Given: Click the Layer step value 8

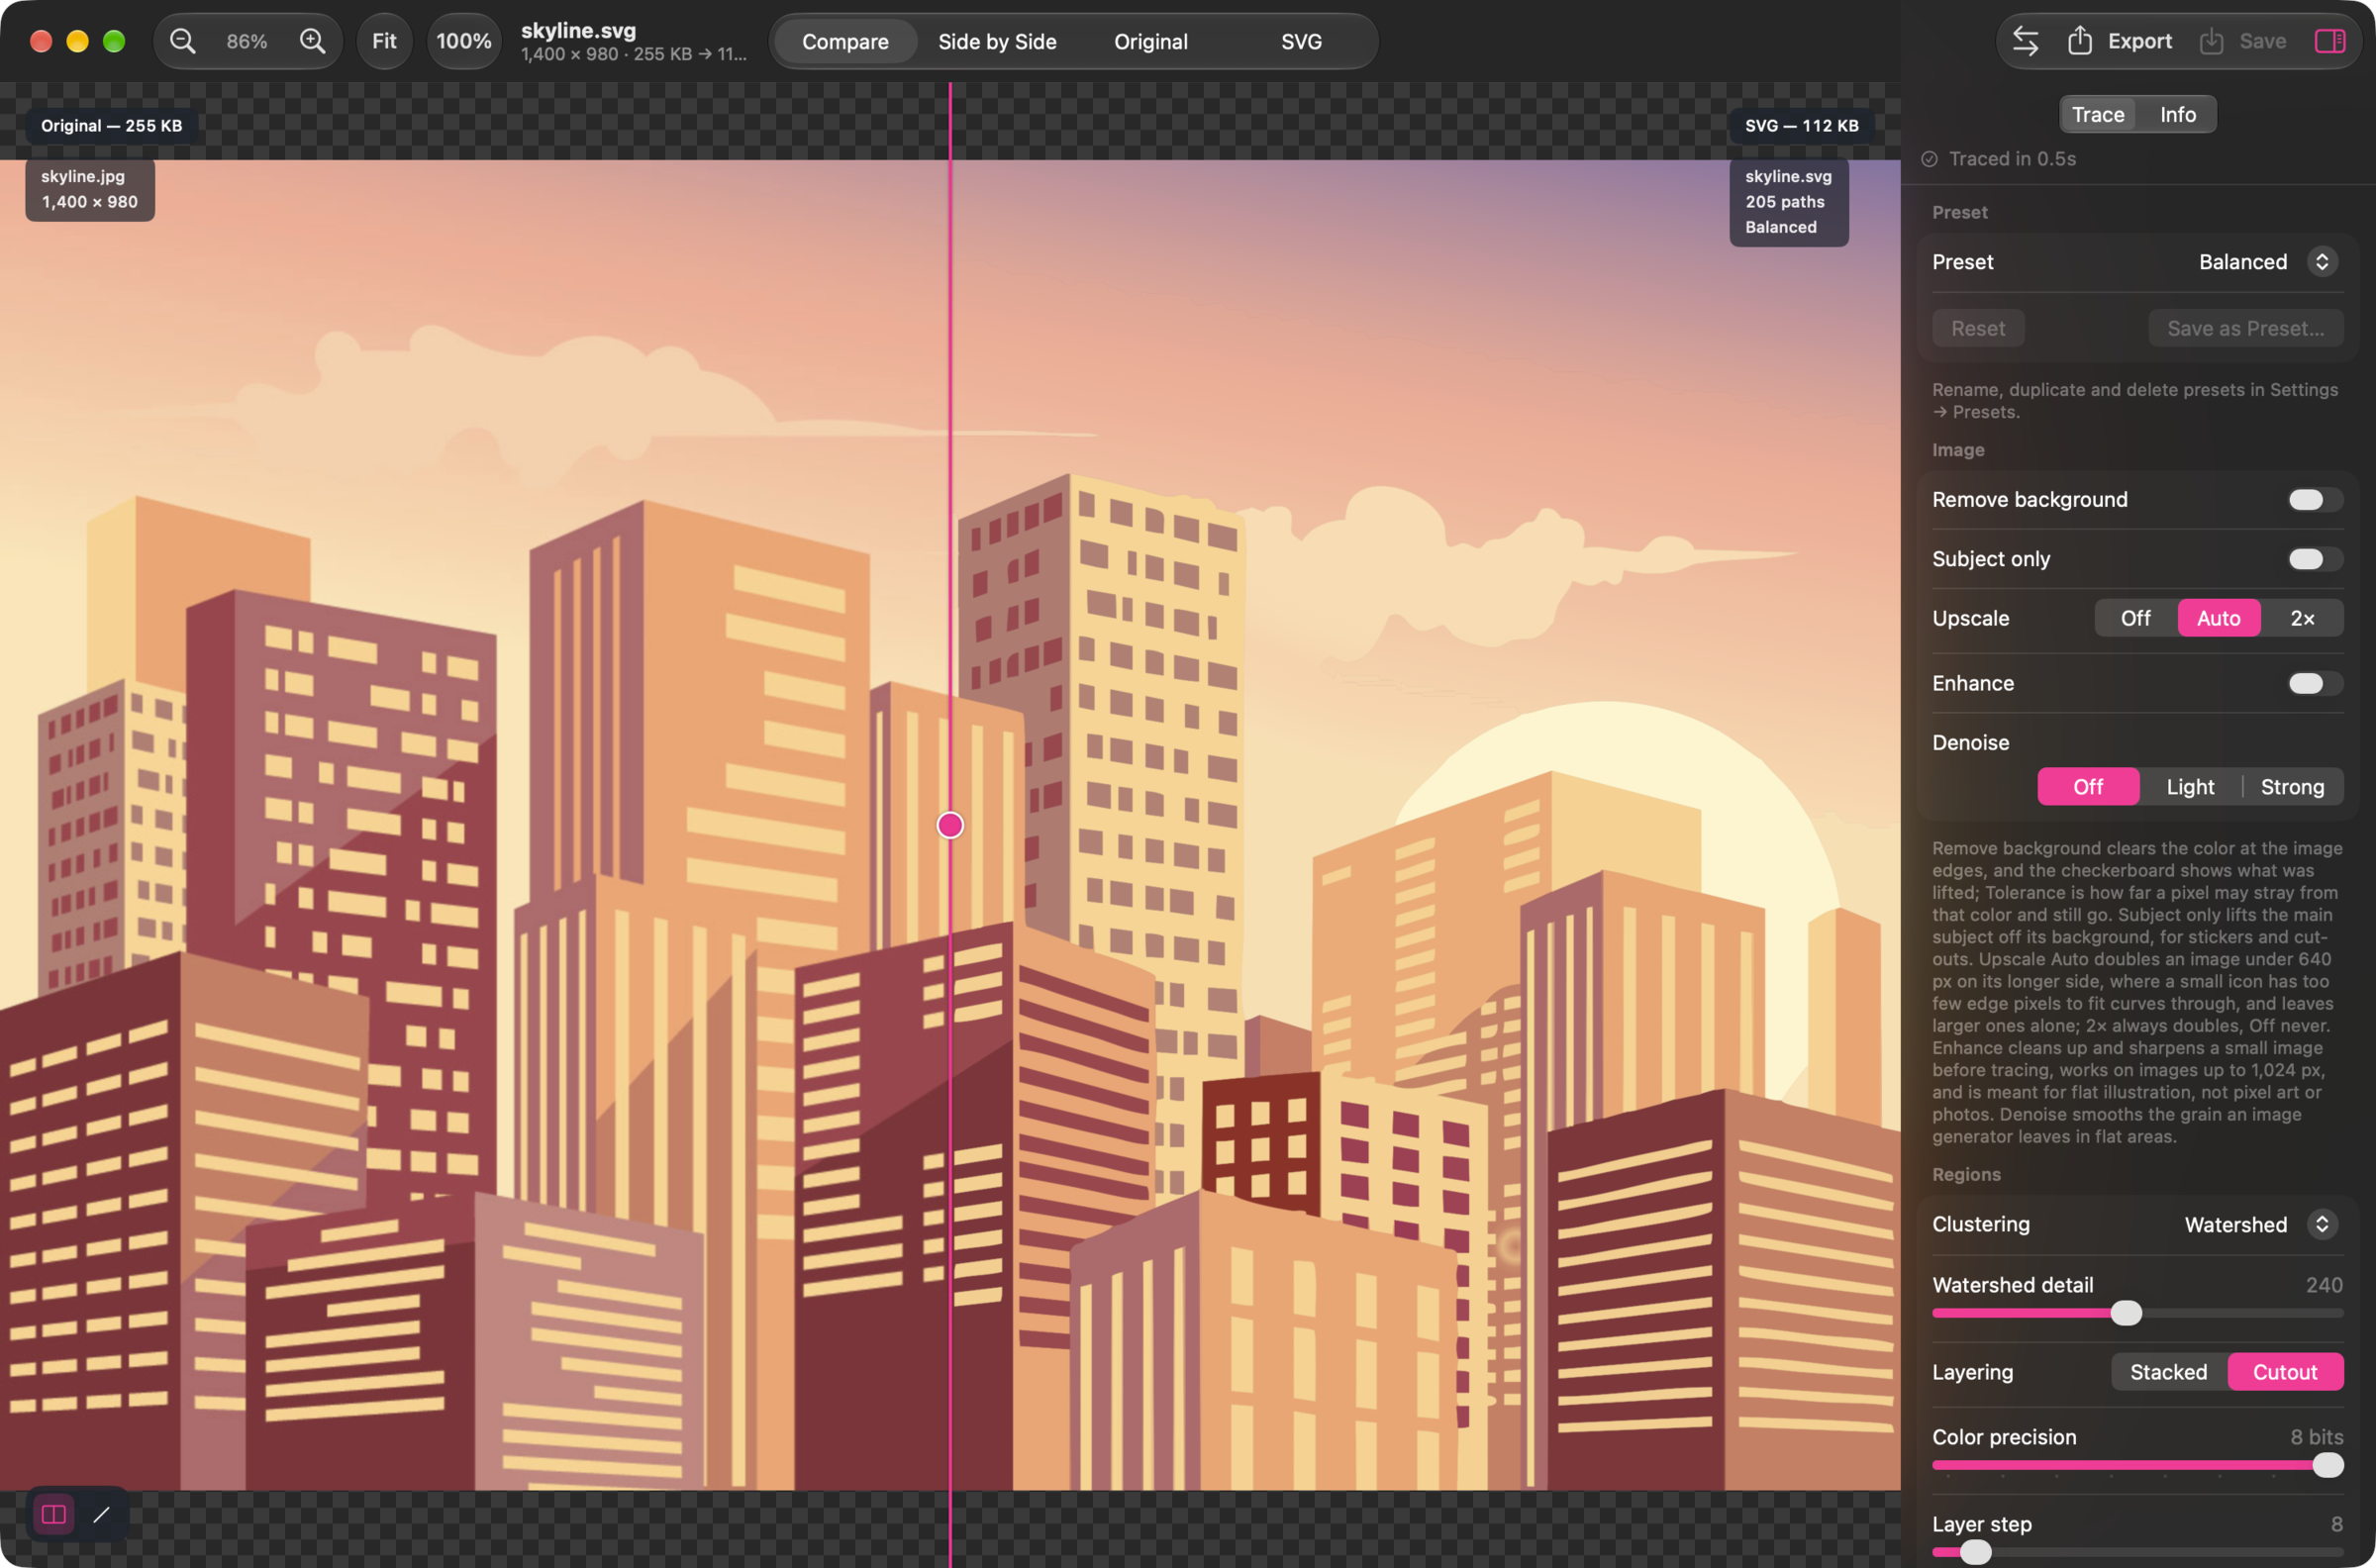Looking at the screenshot, I should pos(2336,1524).
